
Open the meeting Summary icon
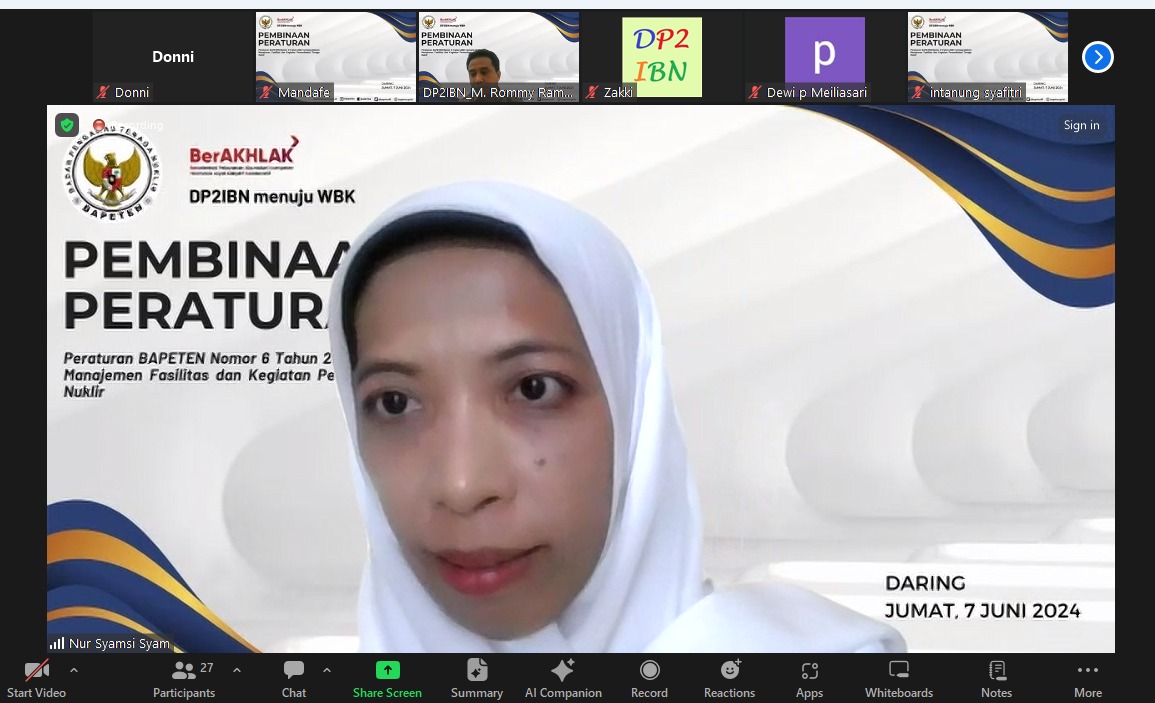coord(477,670)
